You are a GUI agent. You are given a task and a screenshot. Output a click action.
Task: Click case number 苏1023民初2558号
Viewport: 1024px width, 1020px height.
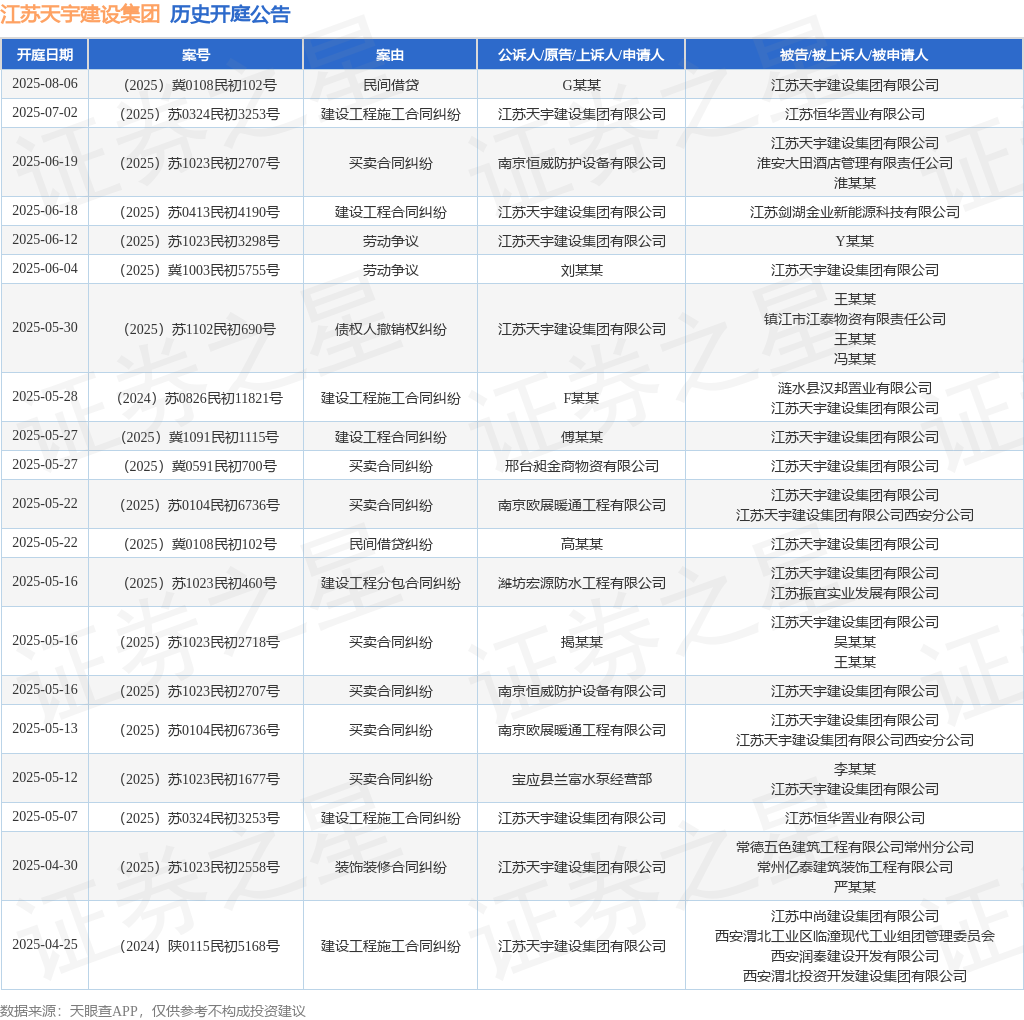pyautogui.click(x=200, y=867)
